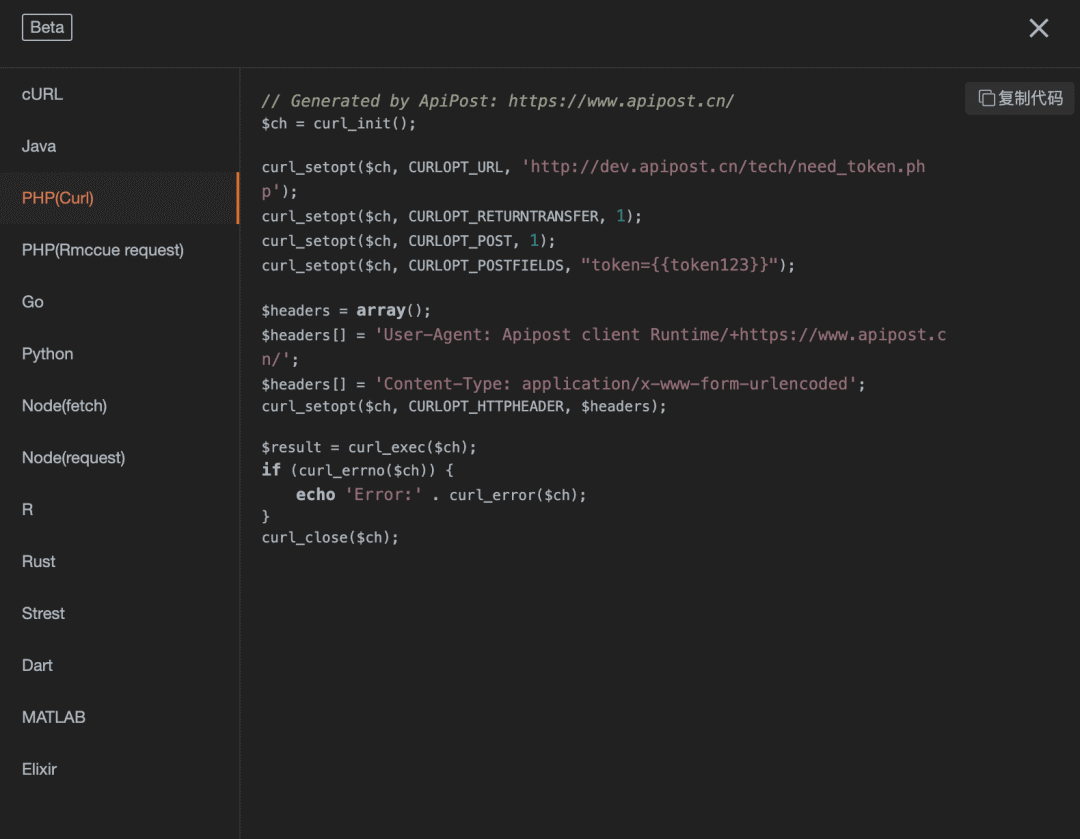The width and height of the screenshot is (1080, 839).
Task: Click the copy code icon
Action: pyautogui.click(x=986, y=99)
